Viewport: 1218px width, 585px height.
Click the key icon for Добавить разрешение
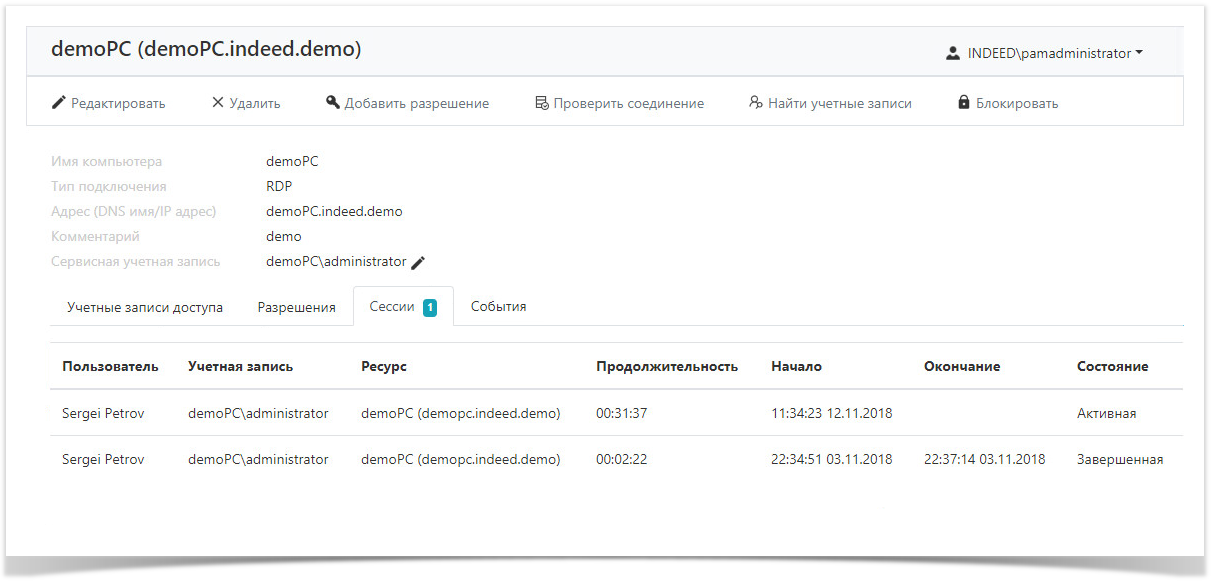click(333, 103)
